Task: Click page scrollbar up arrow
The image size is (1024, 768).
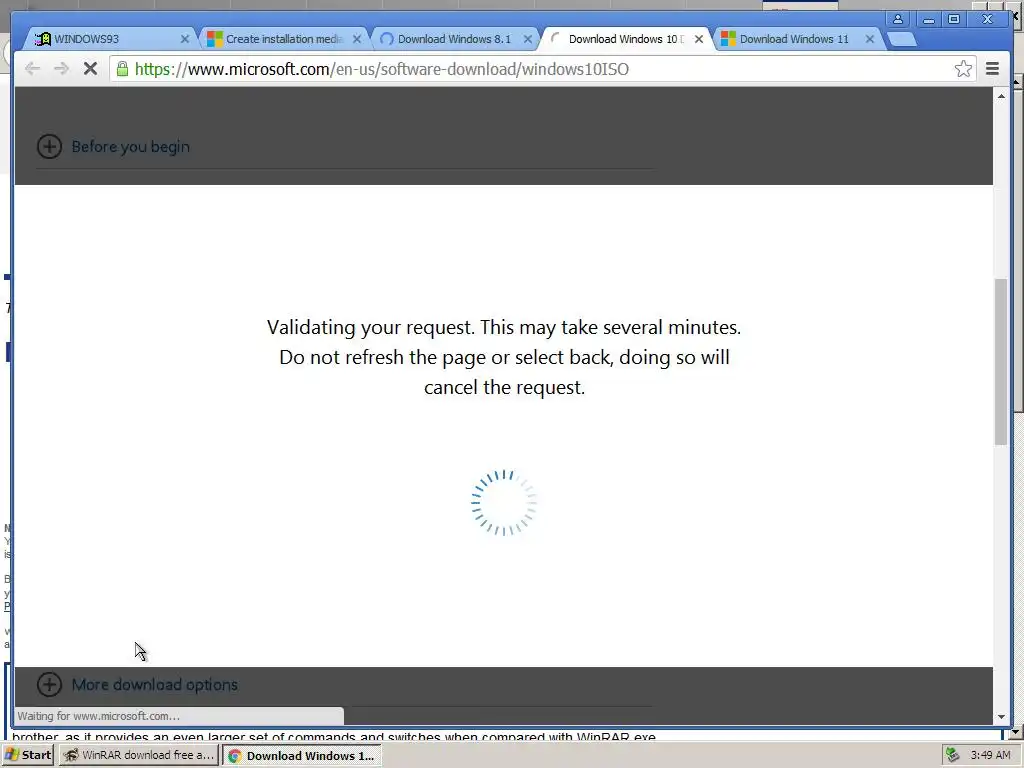Action: point(1001,96)
